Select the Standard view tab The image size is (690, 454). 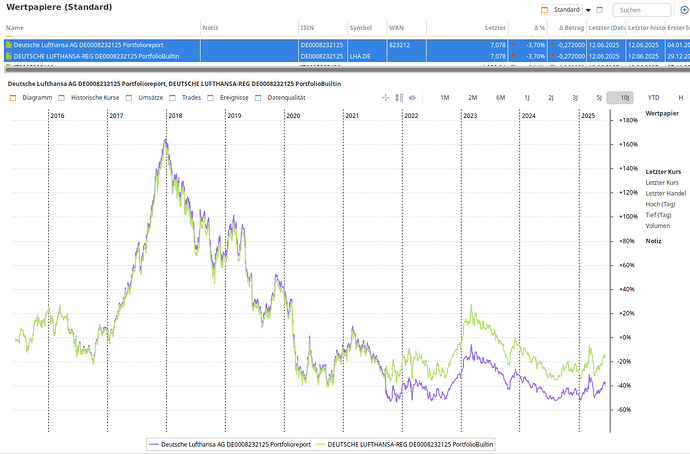[561, 10]
